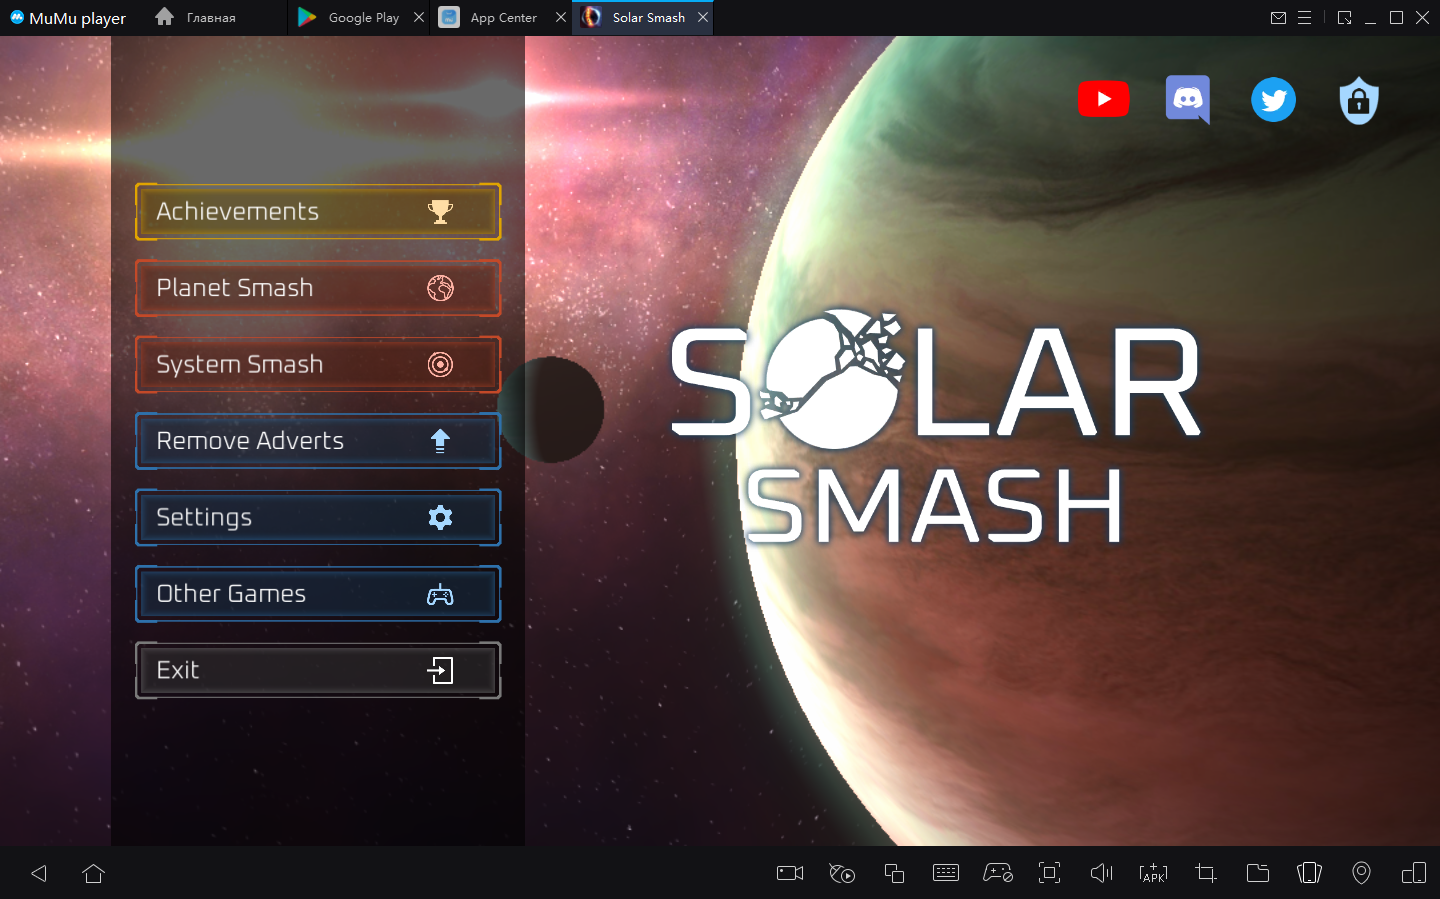The height and width of the screenshot is (899, 1440).
Task: Open the YouTube channel icon
Action: click(x=1103, y=99)
